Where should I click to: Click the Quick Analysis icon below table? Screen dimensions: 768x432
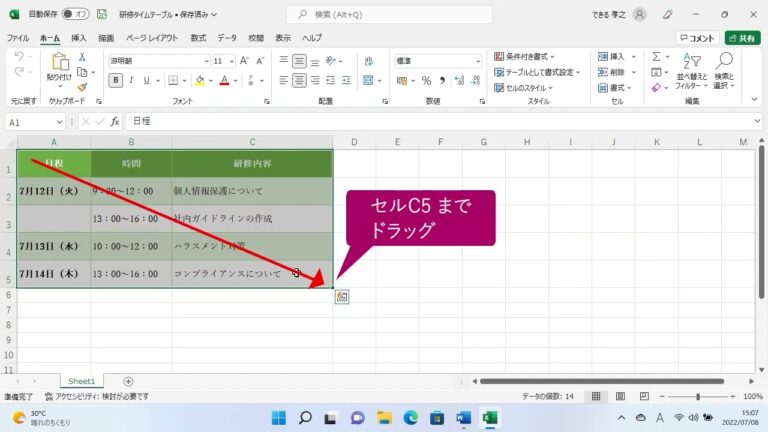342,297
